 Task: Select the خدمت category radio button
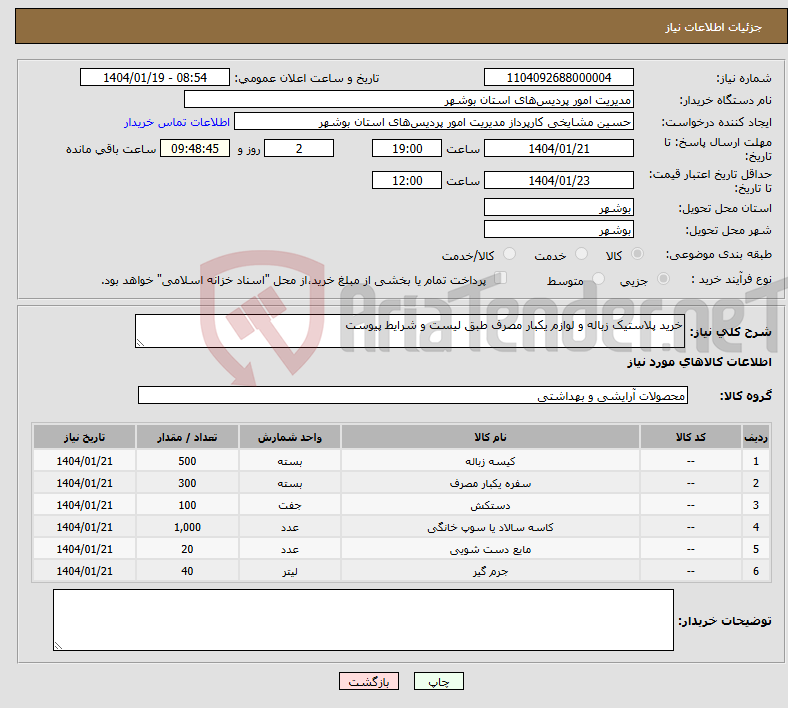click(580, 255)
